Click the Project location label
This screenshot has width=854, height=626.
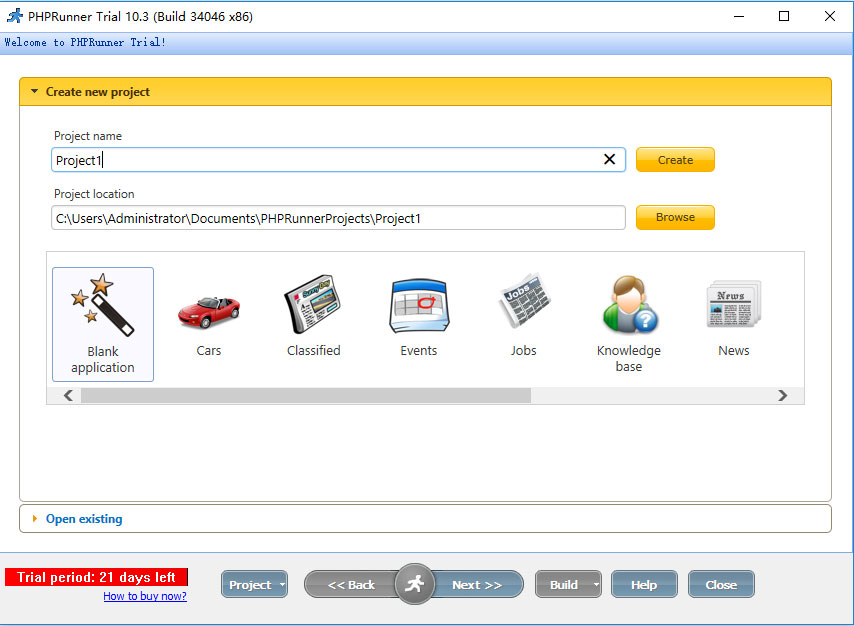point(94,194)
